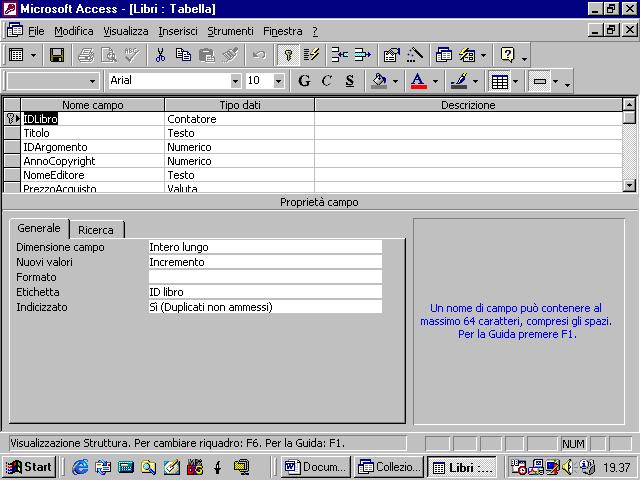Open the Properties icon

(x=391, y=55)
